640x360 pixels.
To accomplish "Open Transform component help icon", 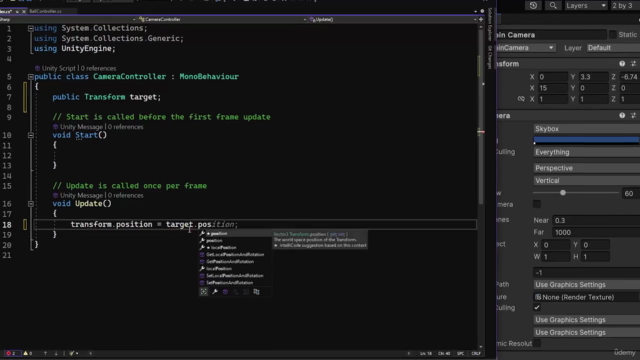I will pyautogui.click(x=622, y=64).
